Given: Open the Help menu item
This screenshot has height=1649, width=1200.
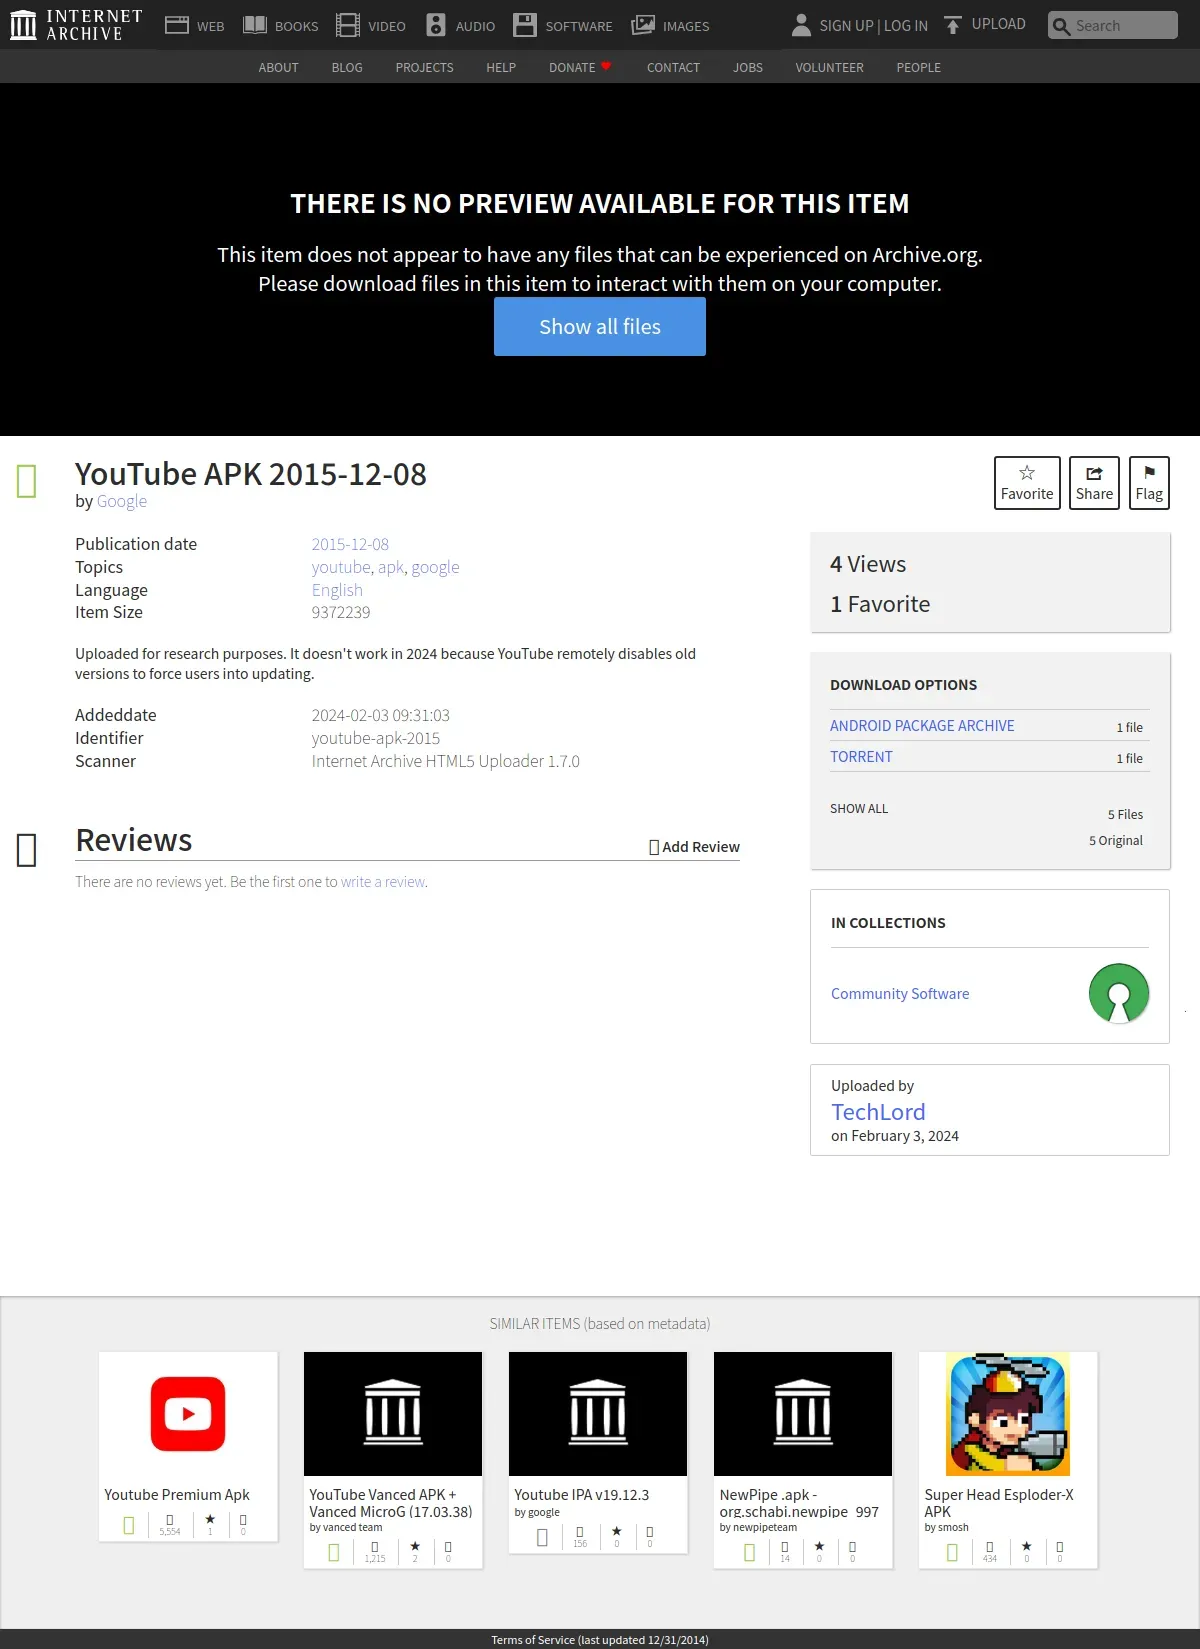Looking at the screenshot, I should coord(501,67).
